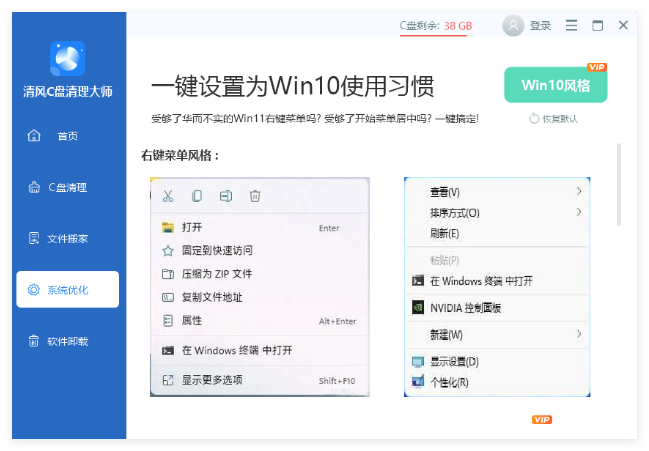Click the VIP badge on Win10风格 button
Image resolution: width=649 pixels, height=451 pixels.
(597, 67)
